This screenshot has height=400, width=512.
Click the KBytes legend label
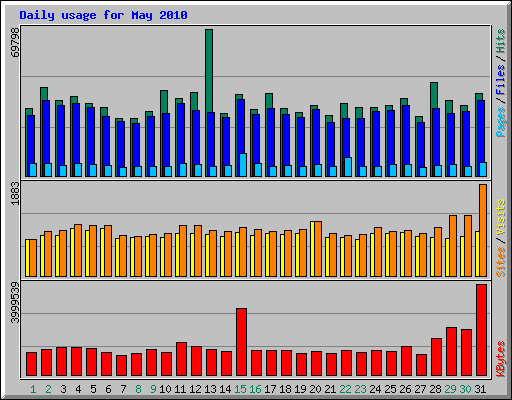pos(500,359)
